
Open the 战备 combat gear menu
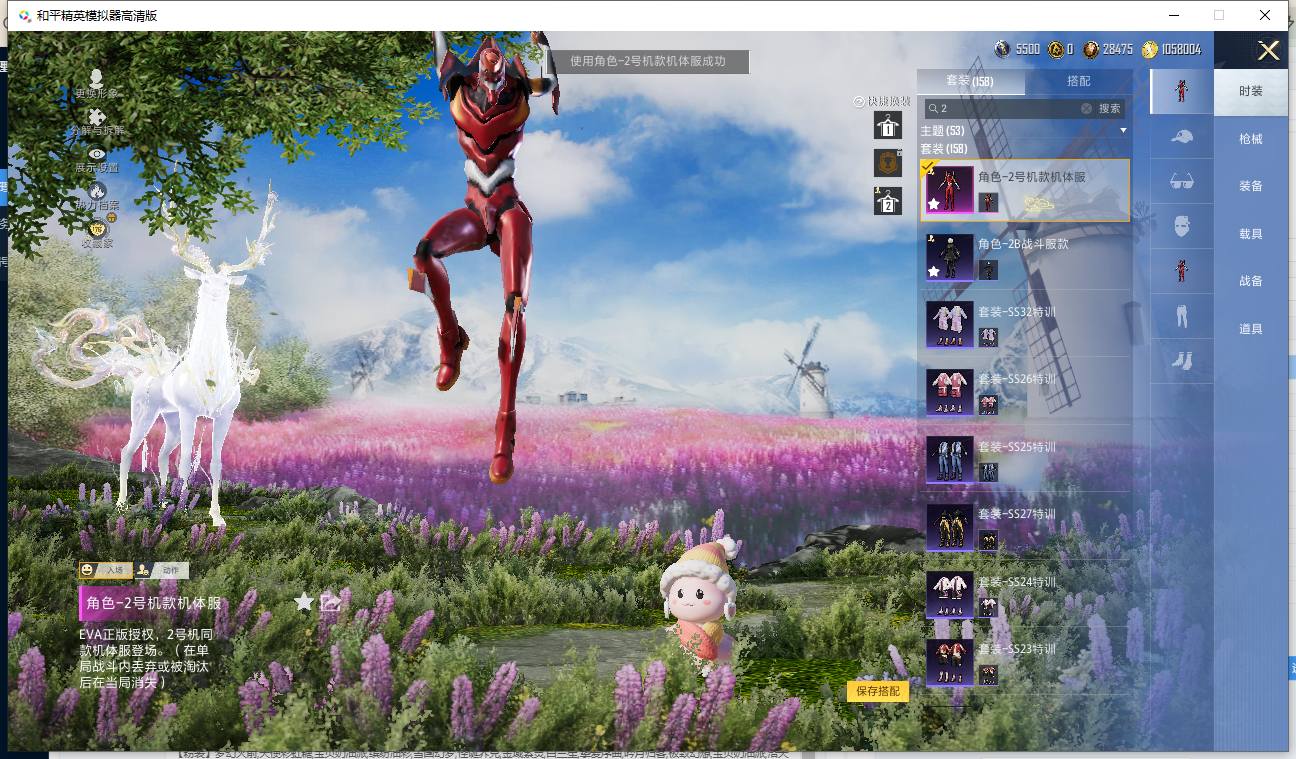click(x=1251, y=281)
